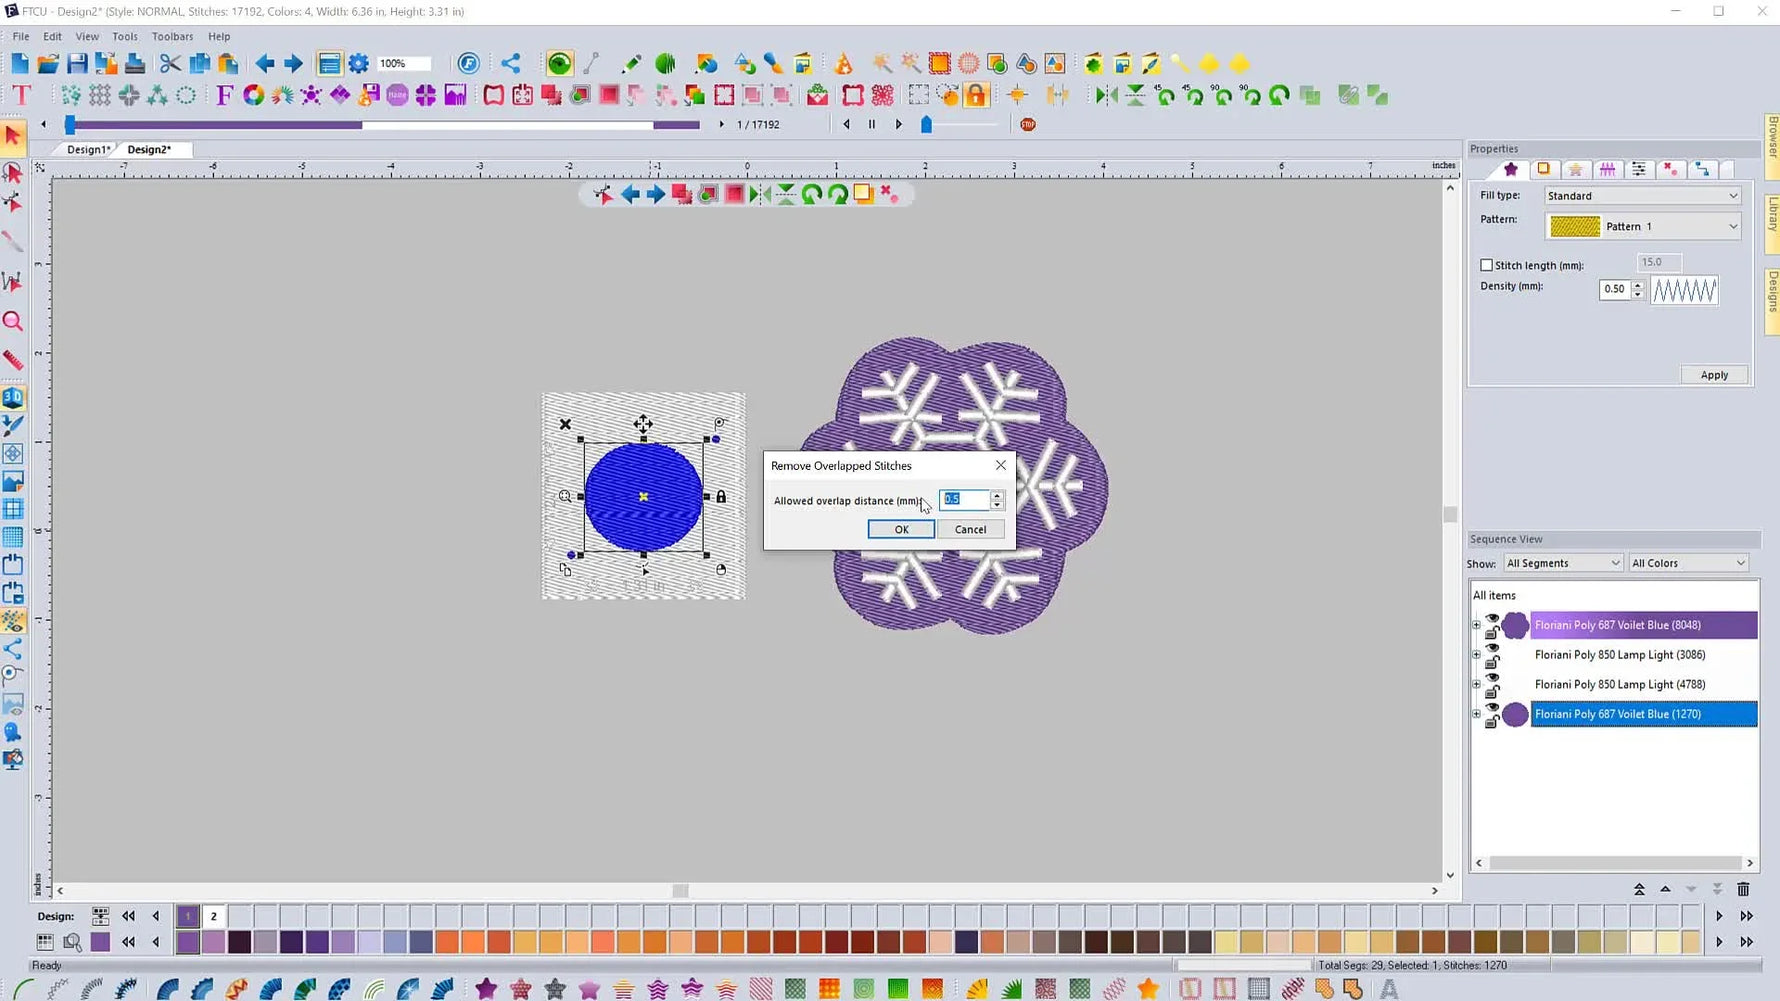Image resolution: width=1780 pixels, height=1001 pixels.
Task: Click the allowed overlap distance input field
Action: (963, 499)
